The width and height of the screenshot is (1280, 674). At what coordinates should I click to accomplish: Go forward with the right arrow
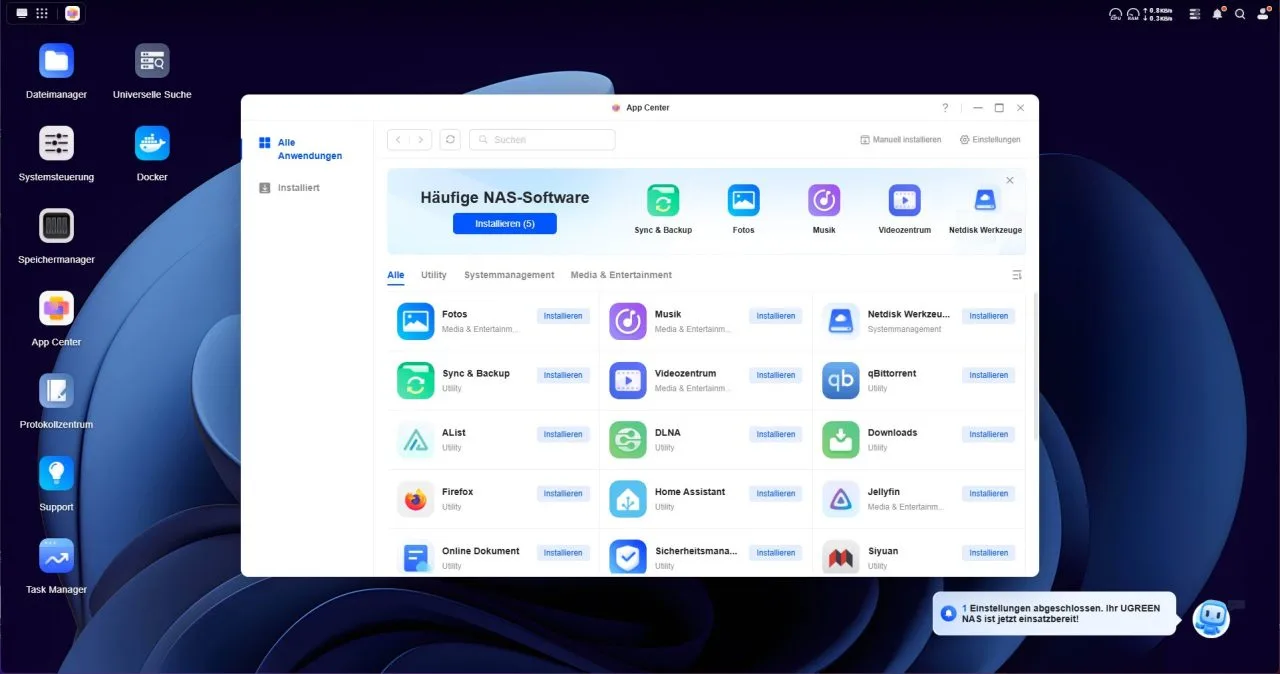click(421, 140)
